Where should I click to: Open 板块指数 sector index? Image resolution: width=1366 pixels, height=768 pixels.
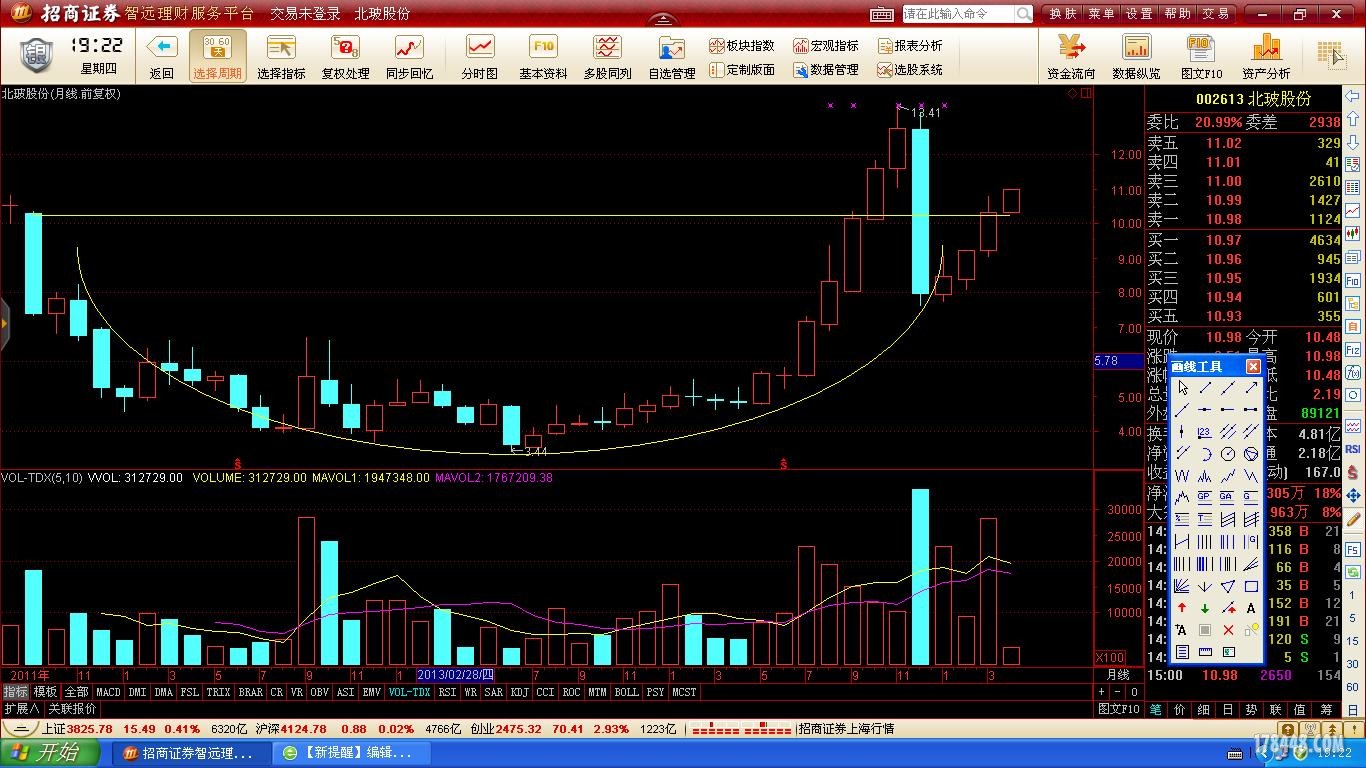(741, 46)
